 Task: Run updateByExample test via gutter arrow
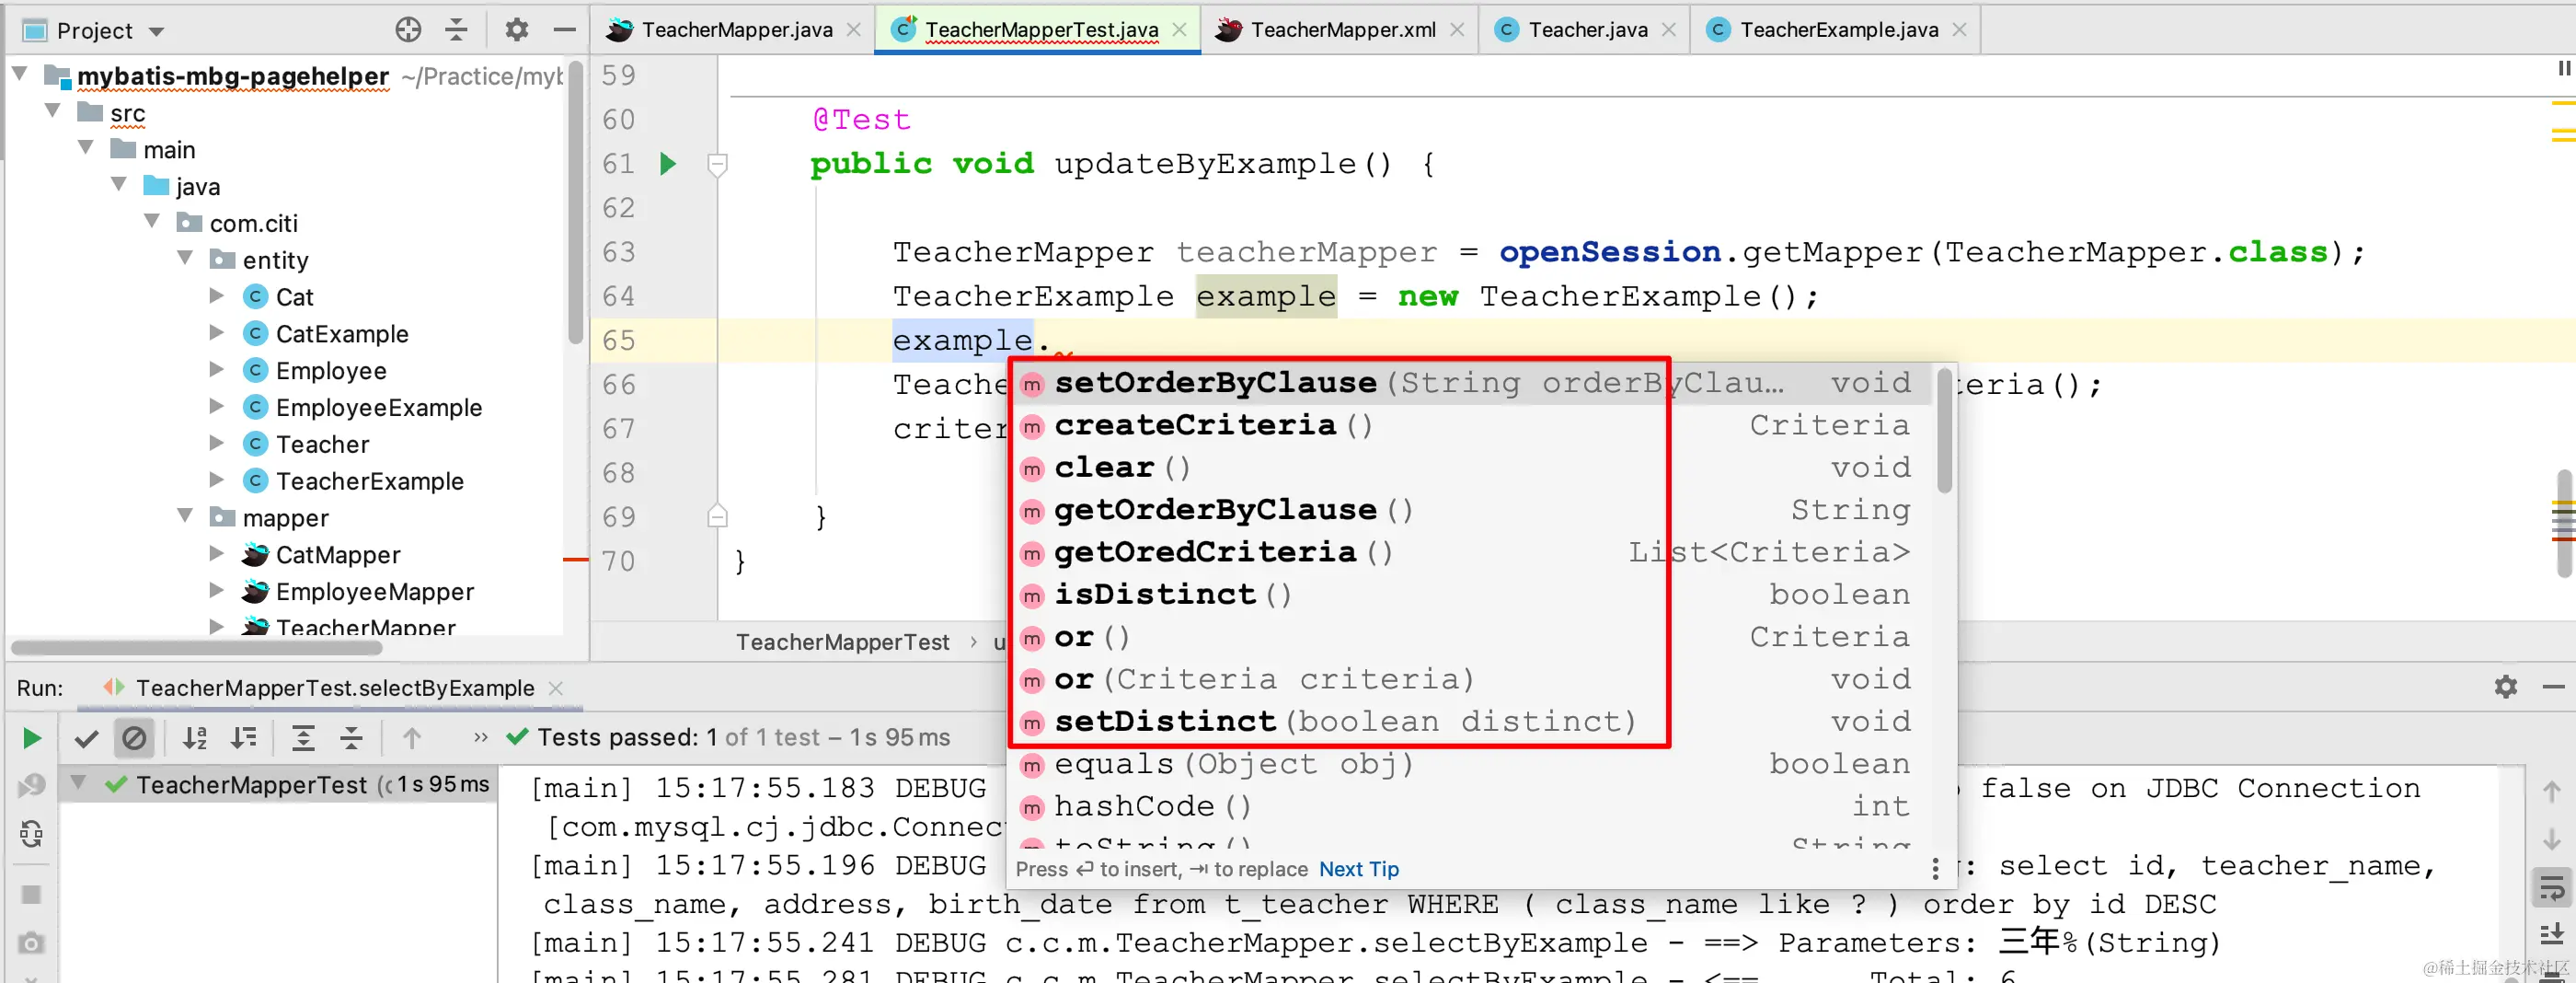668,163
